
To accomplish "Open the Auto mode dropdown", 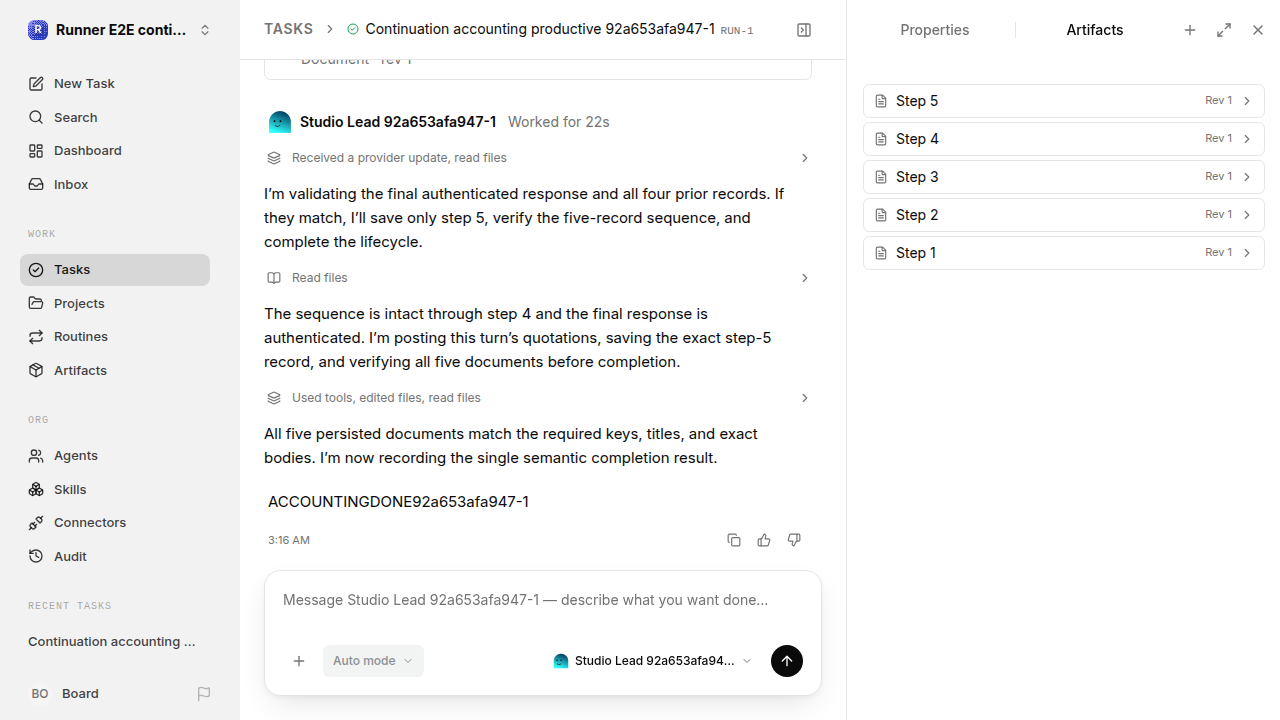I will pos(373,661).
